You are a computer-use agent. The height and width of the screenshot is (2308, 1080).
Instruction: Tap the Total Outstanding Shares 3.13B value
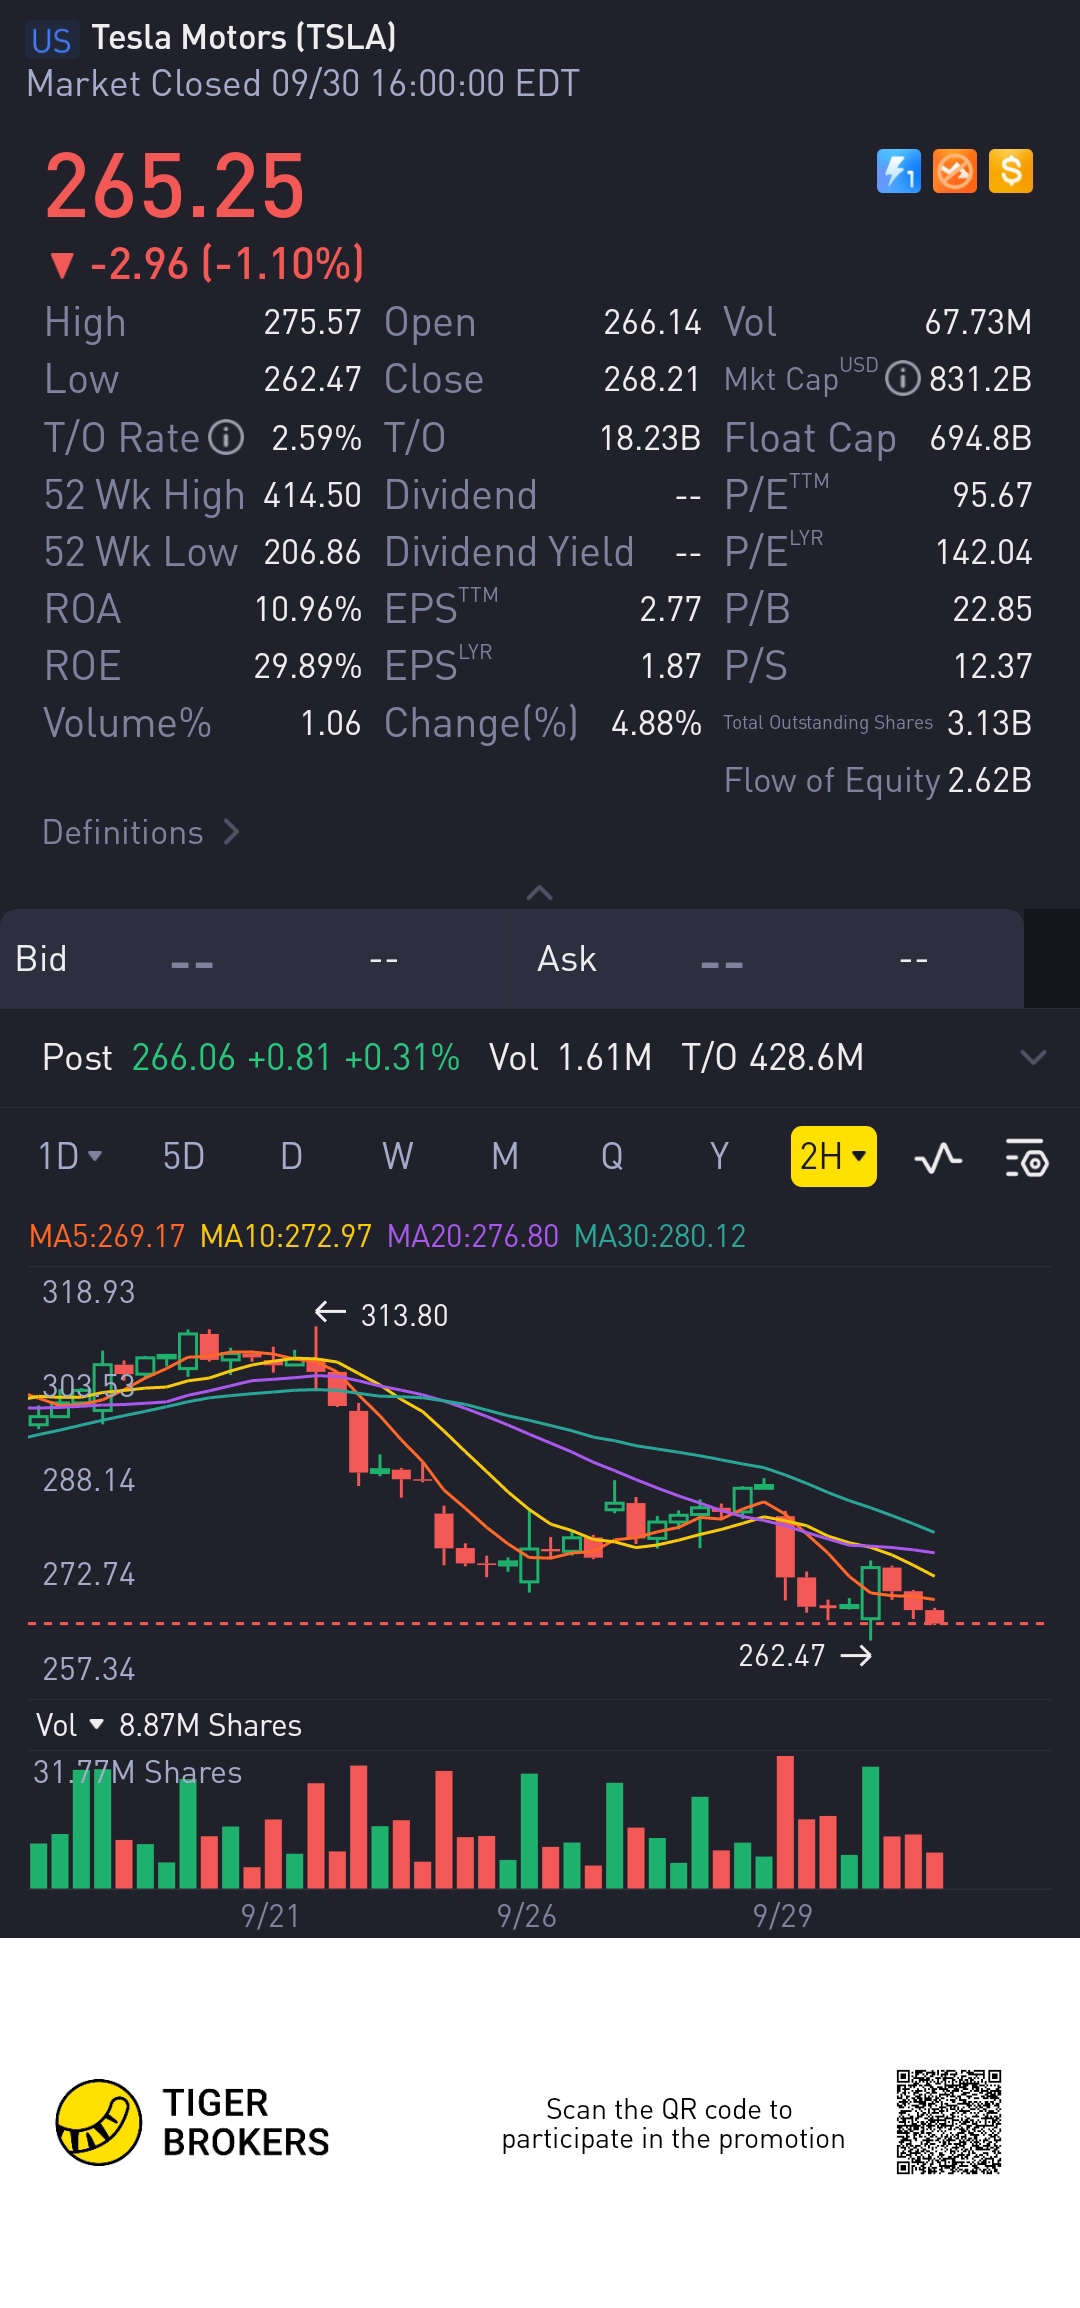click(x=990, y=723)
